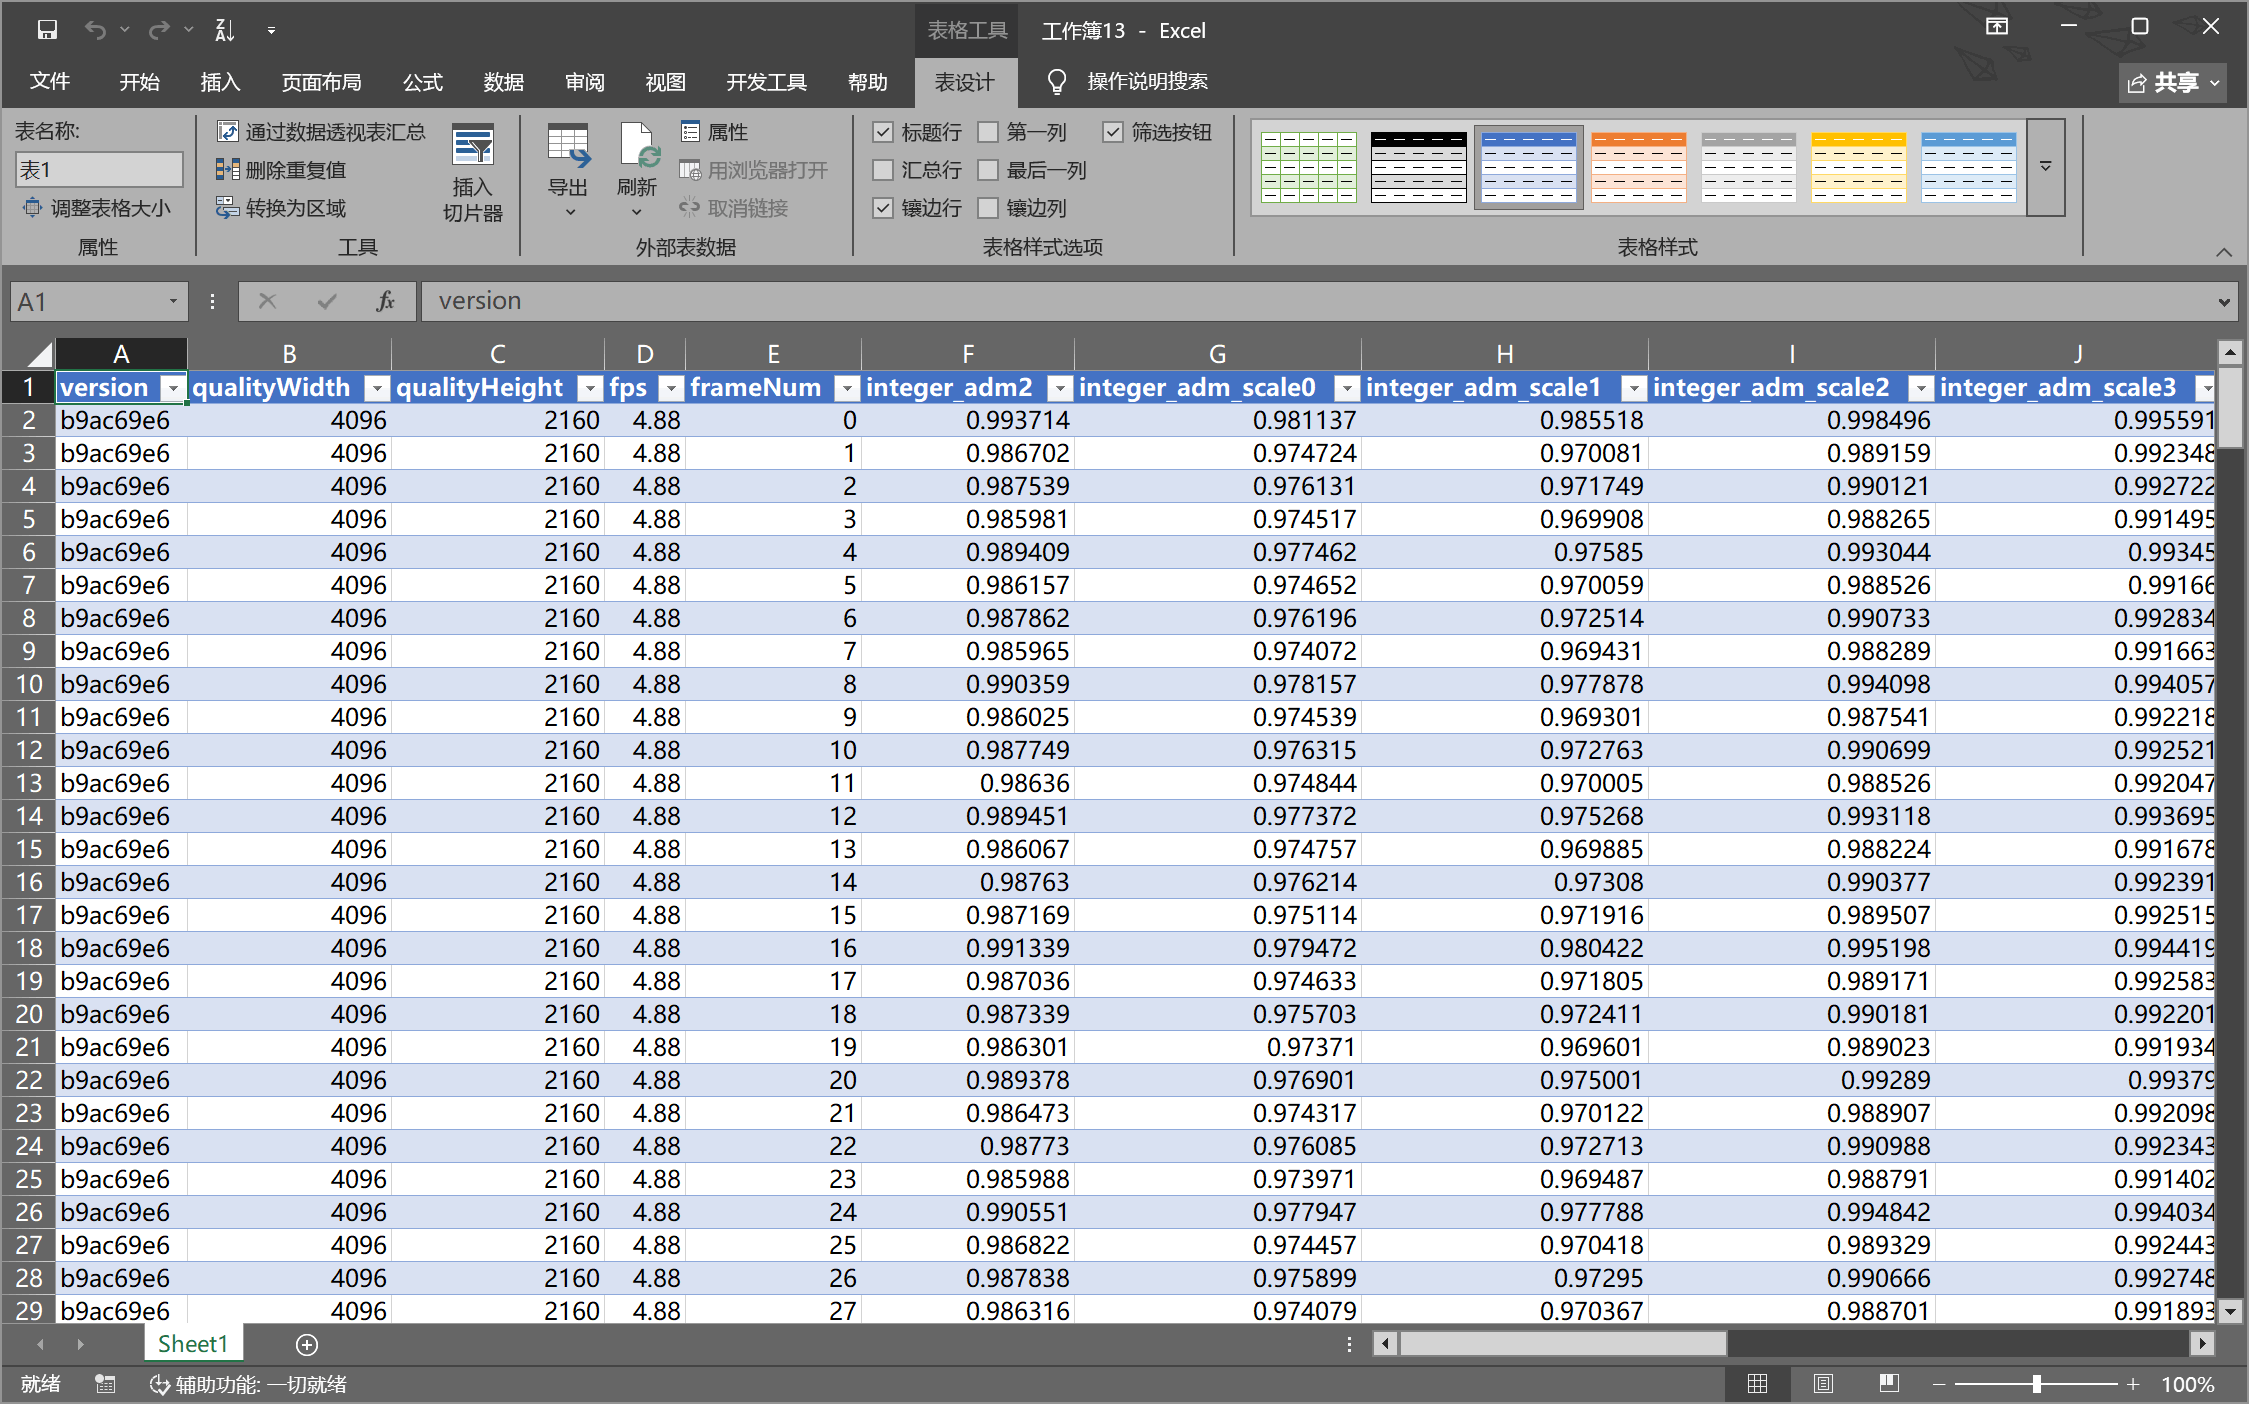2249x1404 pixels.
Task: Open the Developer (开发工具) tab
Action: click(767, 82)
